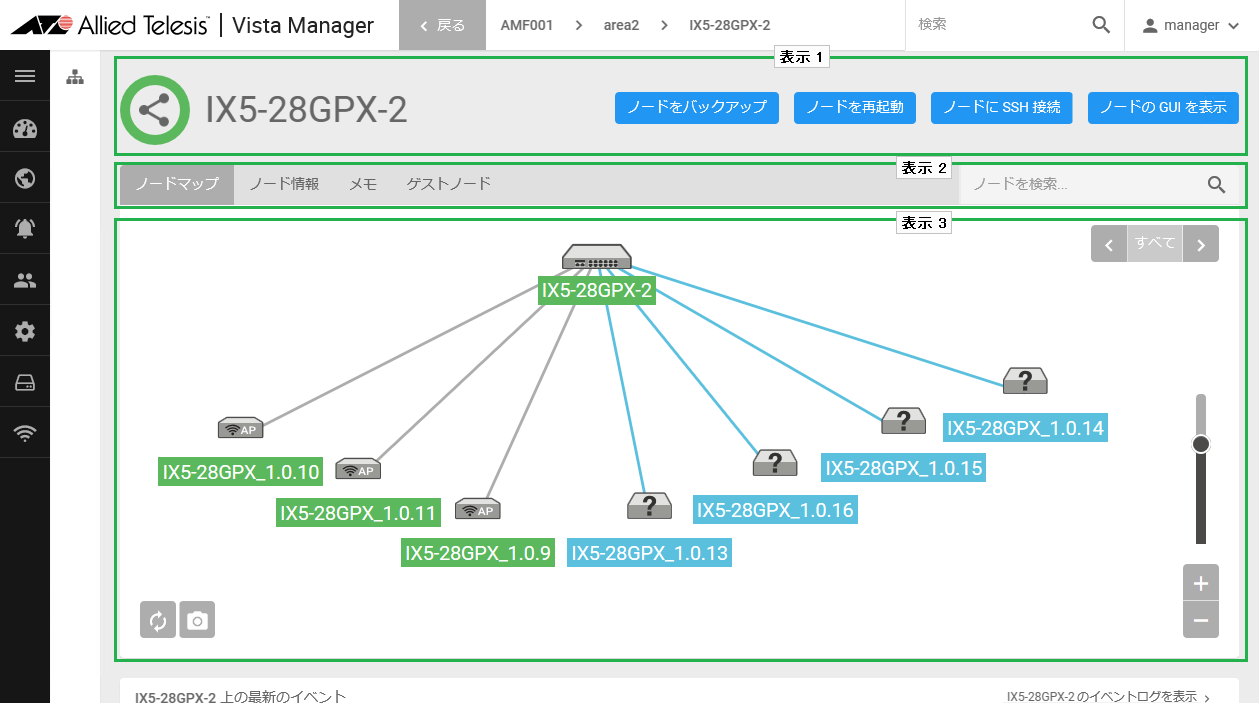Select unknown device icon for IX5-28GPX_1.0.13

click(x=649, y=505)
